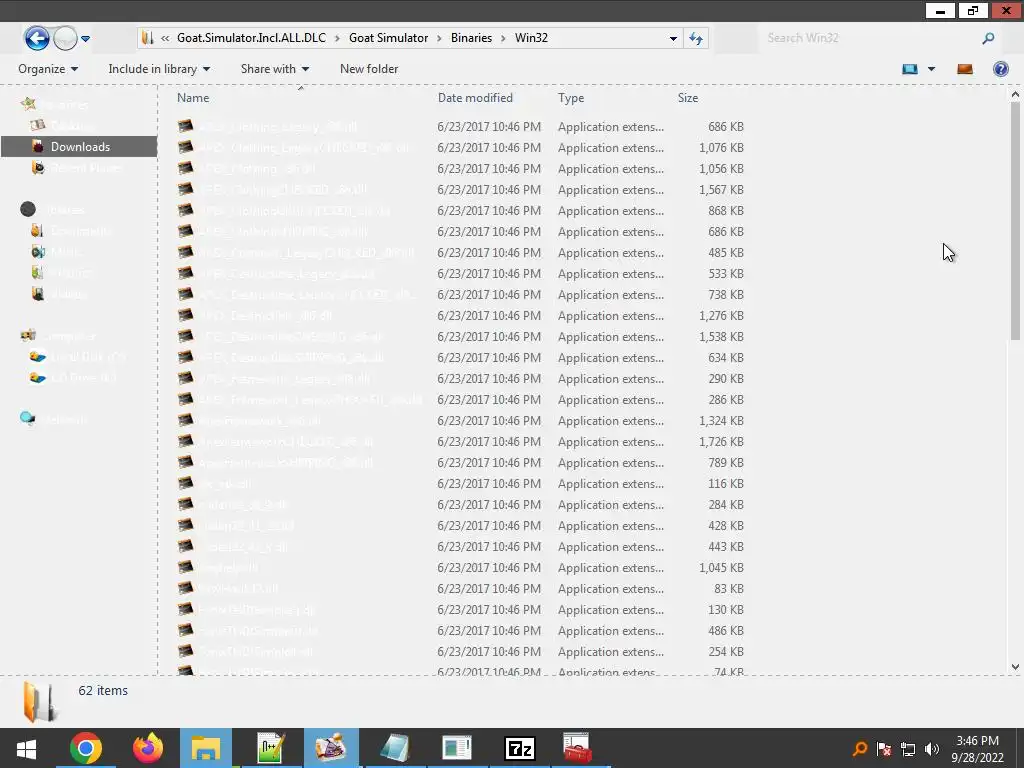
Task: Sort files by the Name column
Action: click(193, 98)
